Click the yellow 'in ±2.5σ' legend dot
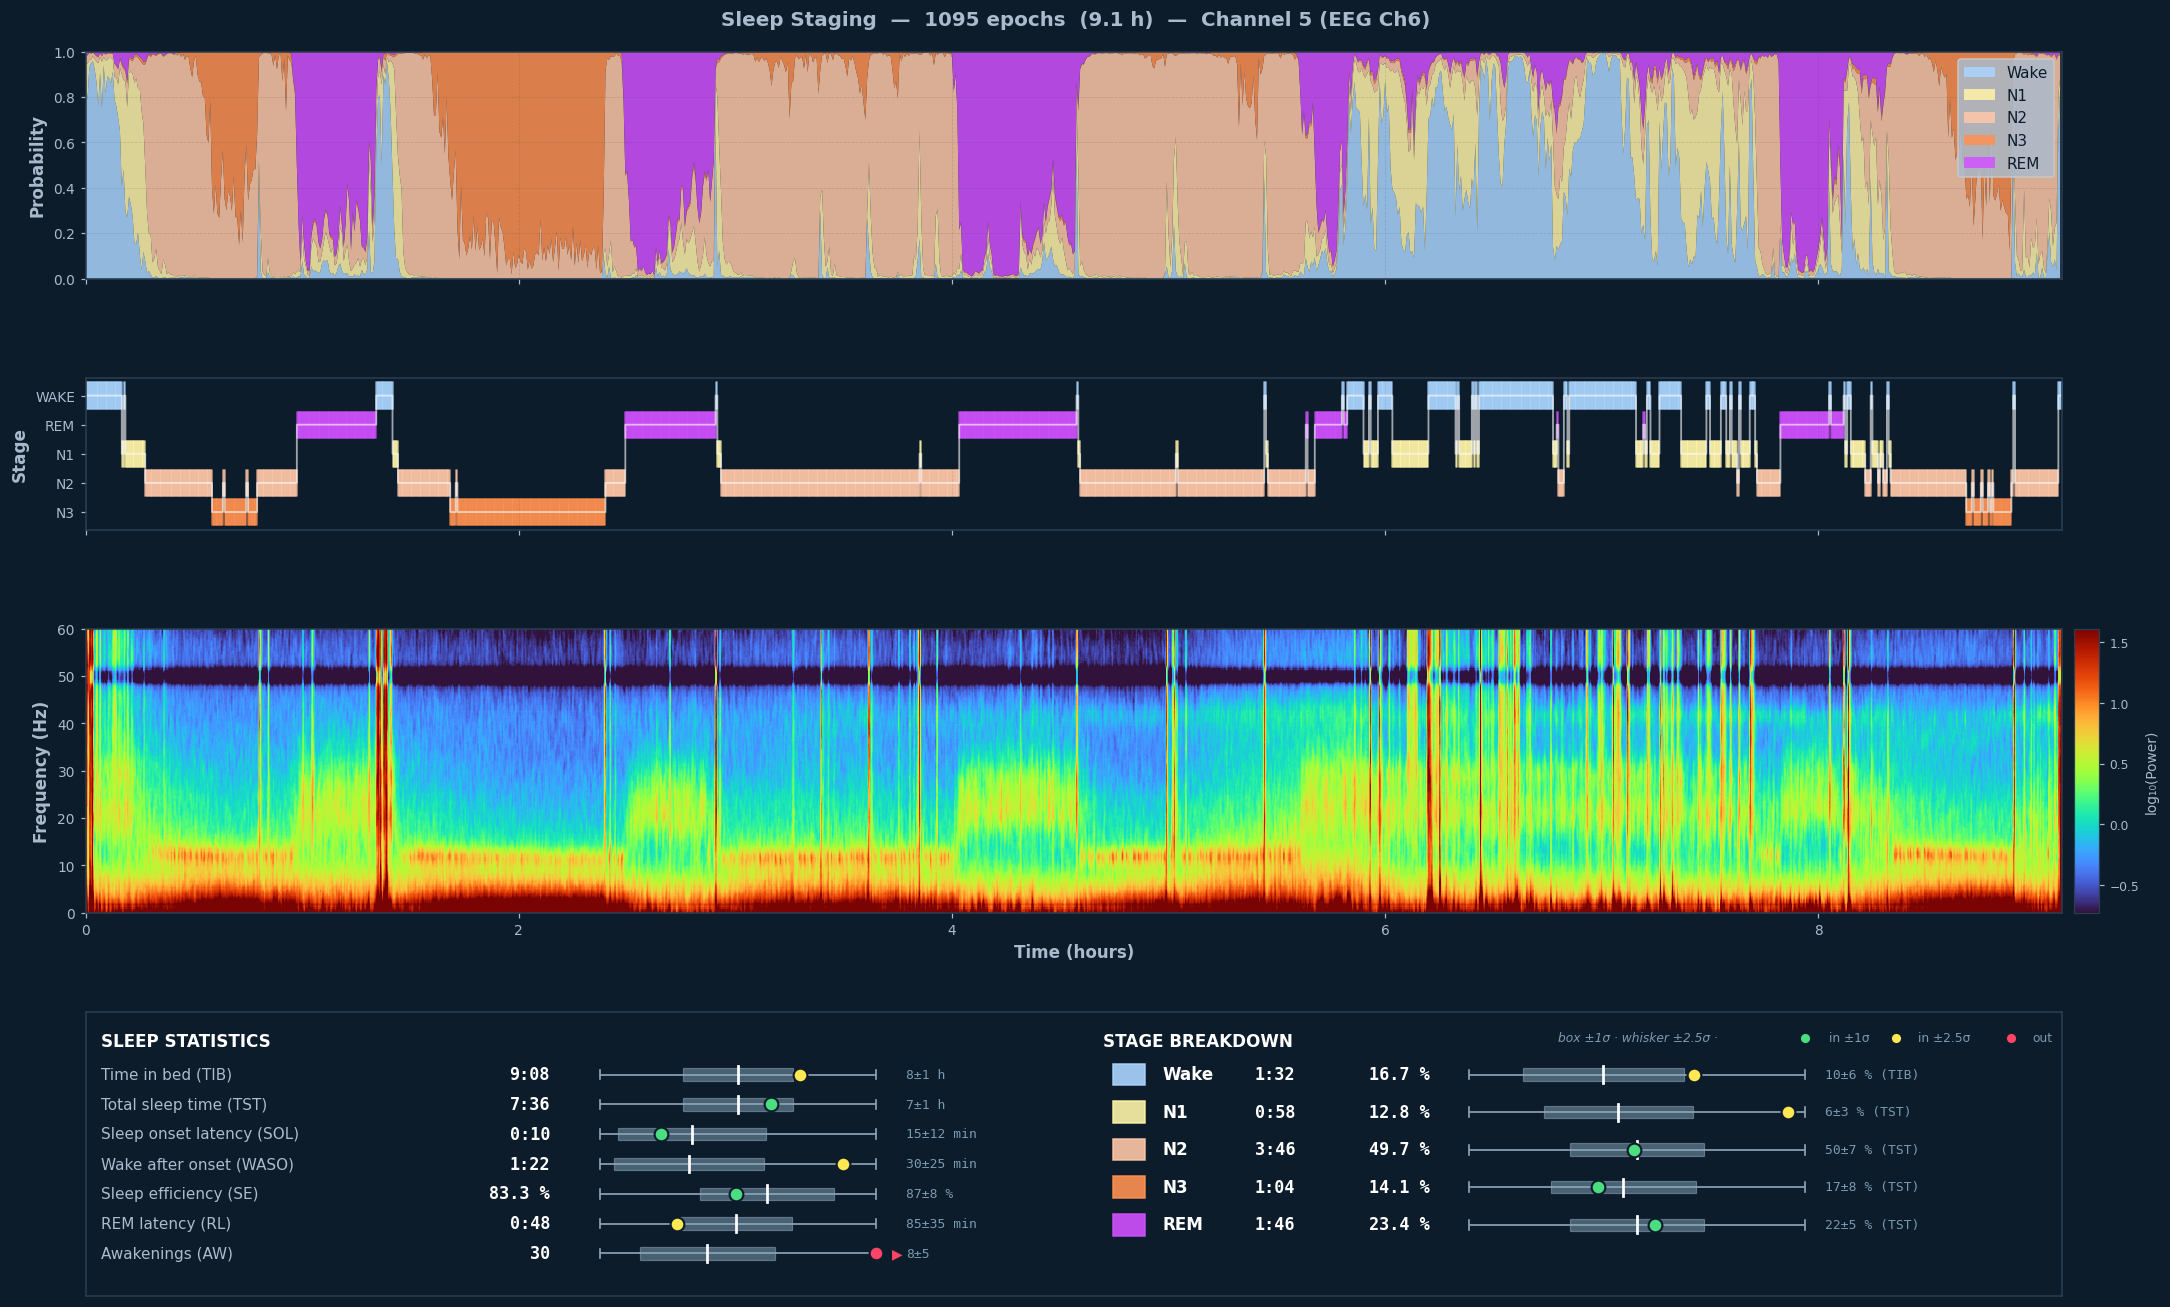2170x1307 pixels. [1896, 1038]
